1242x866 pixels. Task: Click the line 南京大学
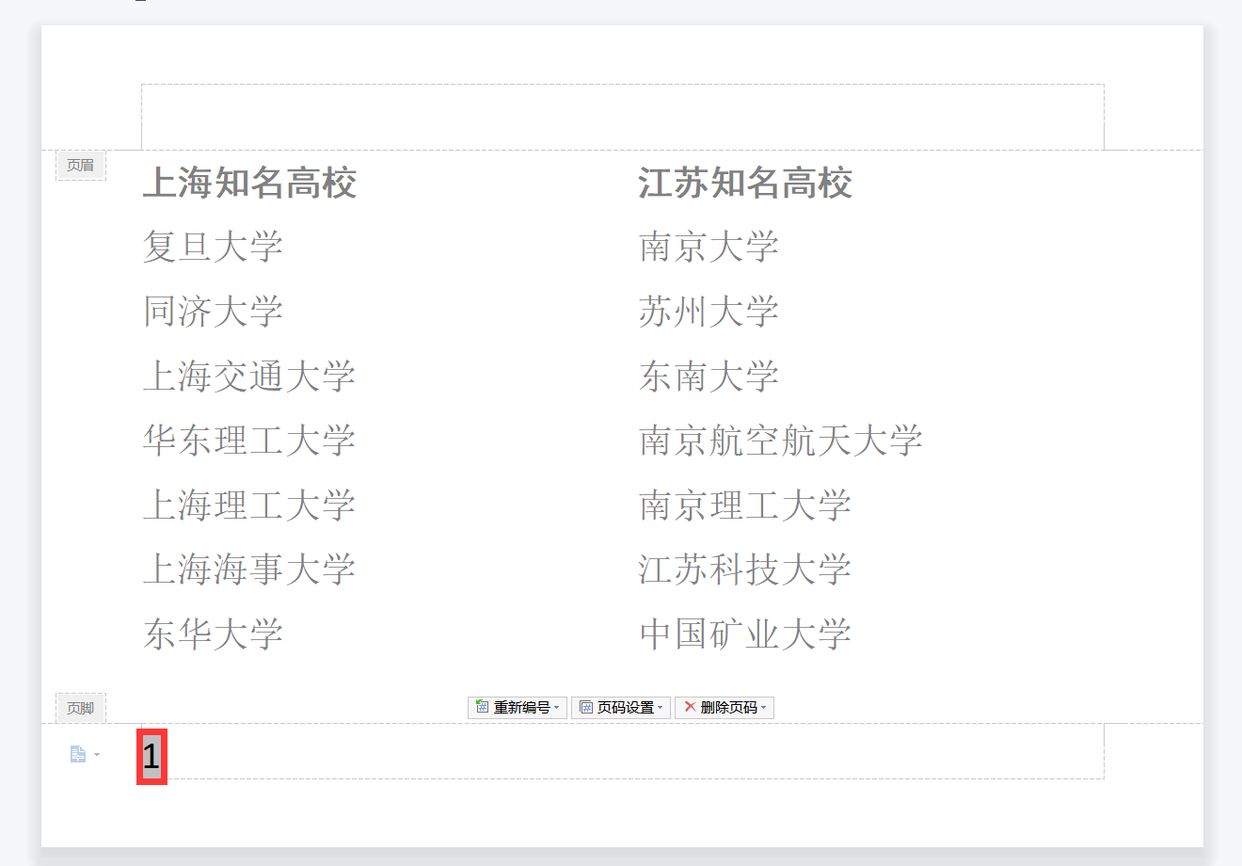[x=709, y=247]
